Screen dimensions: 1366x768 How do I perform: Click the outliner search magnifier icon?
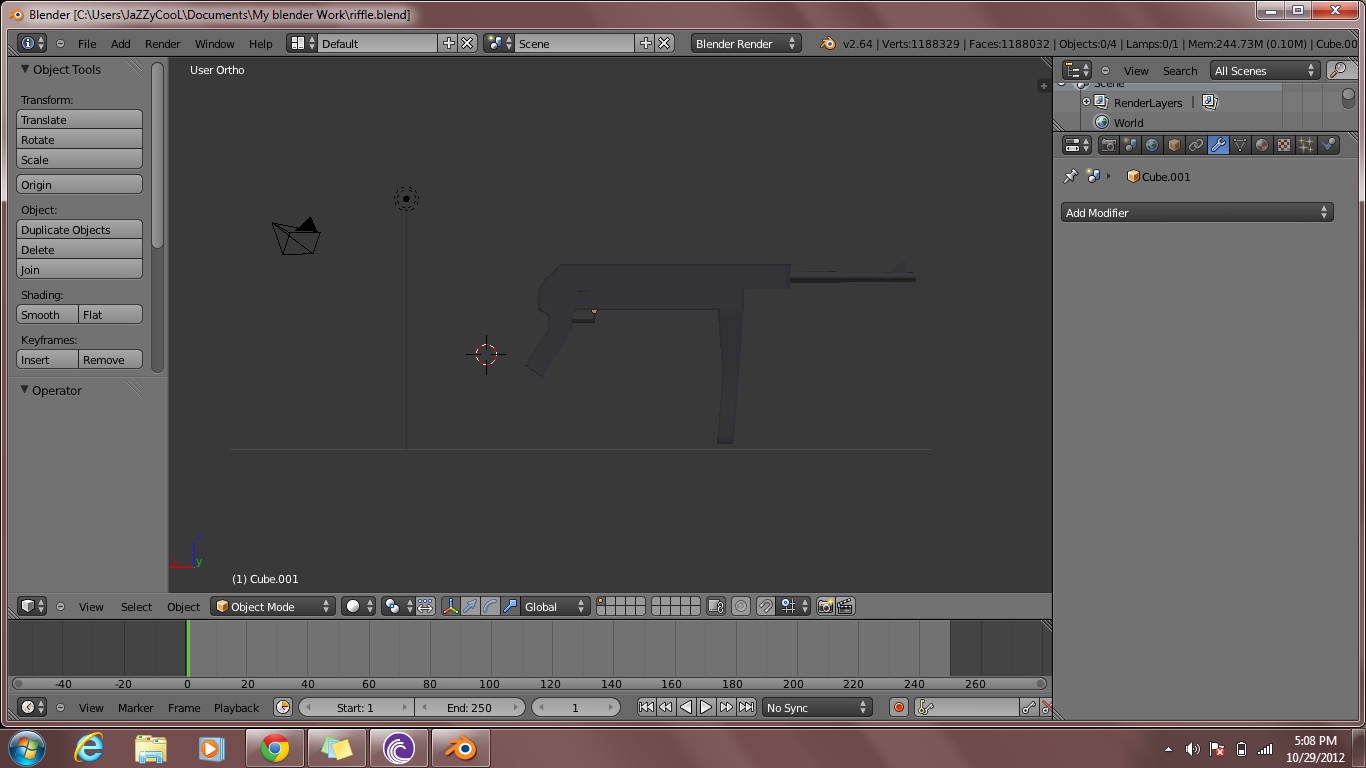tap(1337, 70)
